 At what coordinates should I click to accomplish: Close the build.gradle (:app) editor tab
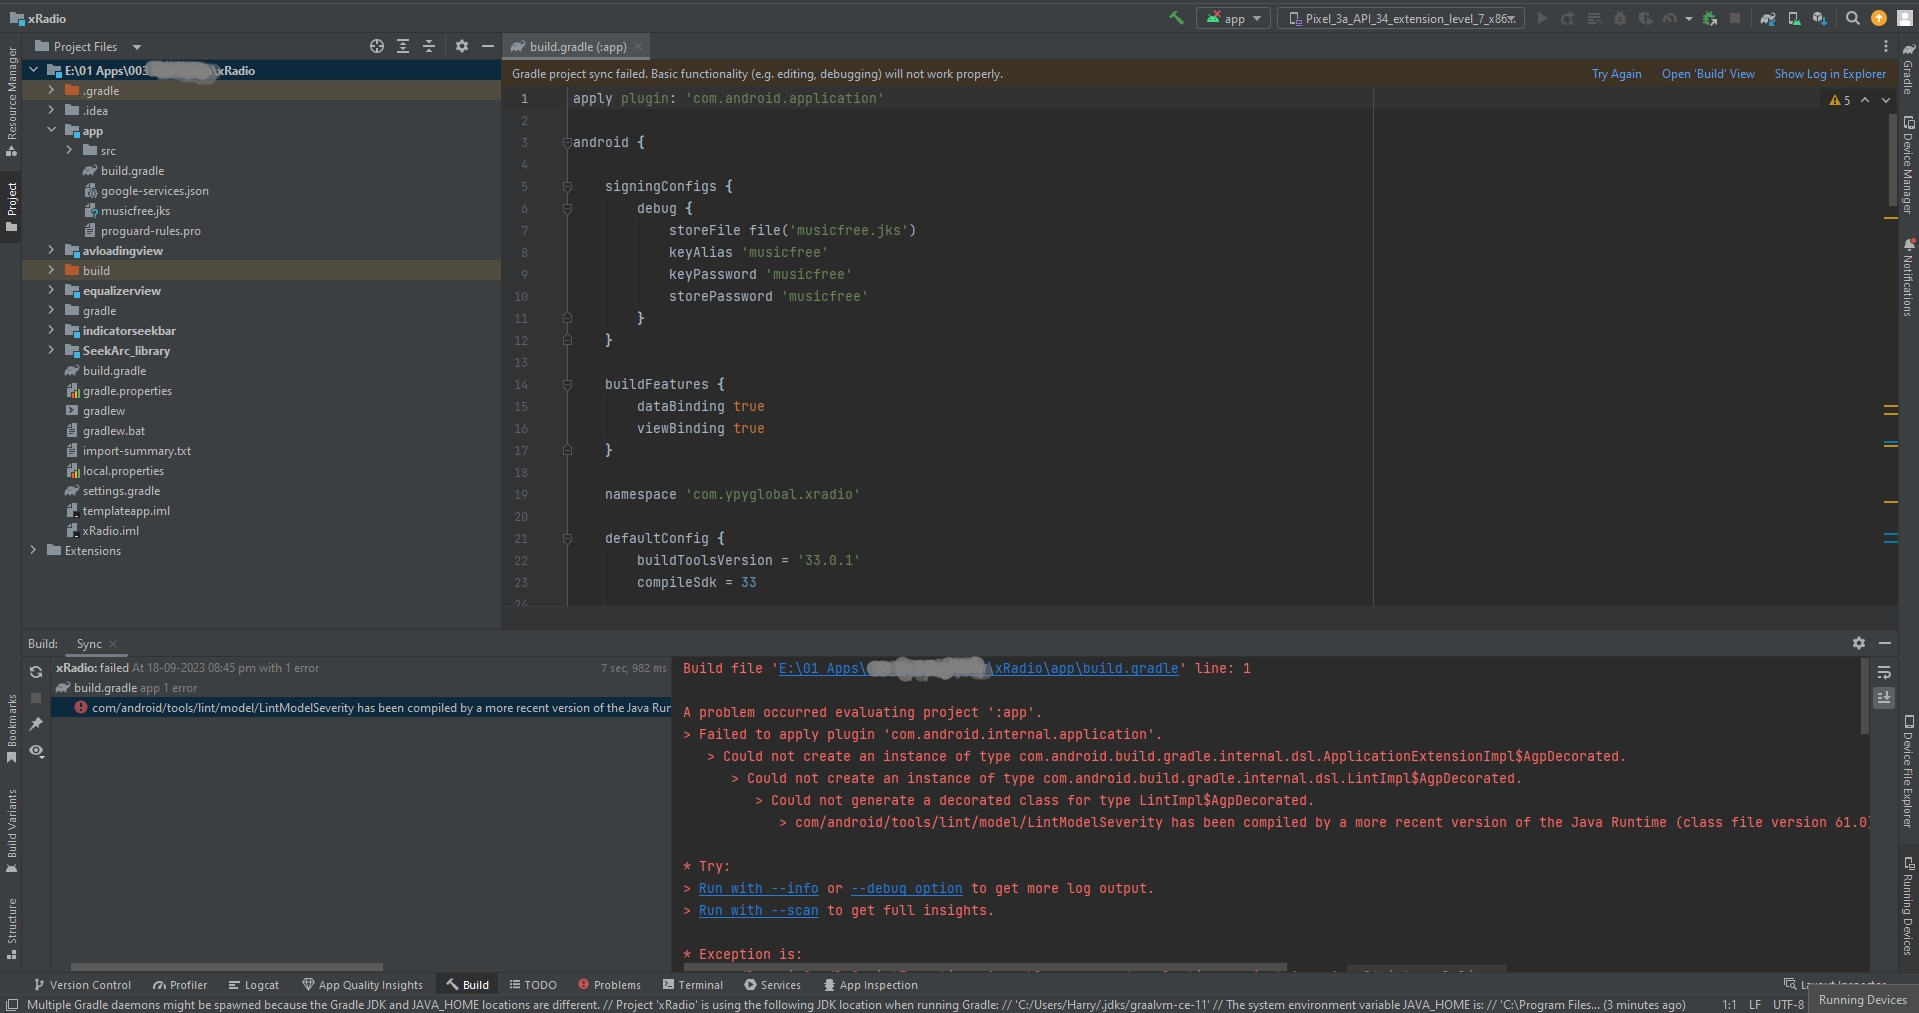pyautogui.click(x=638, y=46)
